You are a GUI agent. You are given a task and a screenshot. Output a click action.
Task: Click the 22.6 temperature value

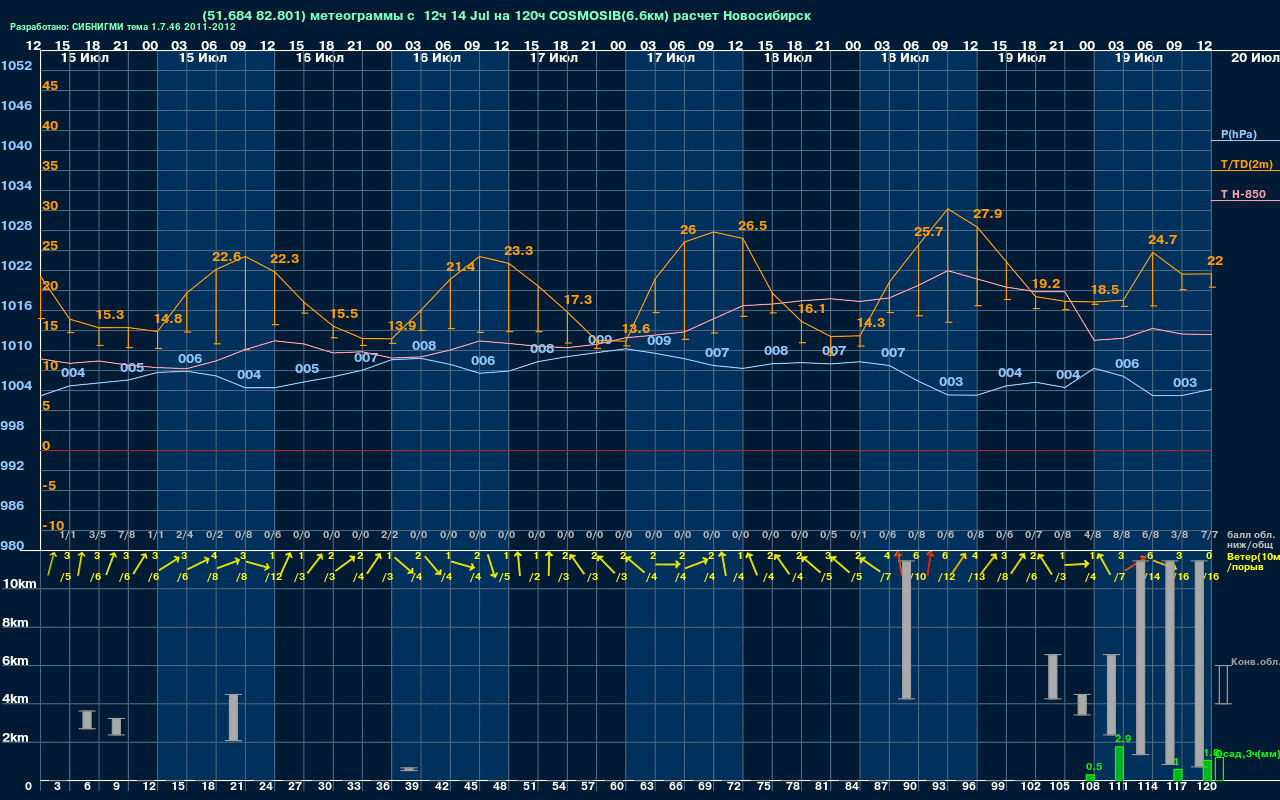(227, 257)
